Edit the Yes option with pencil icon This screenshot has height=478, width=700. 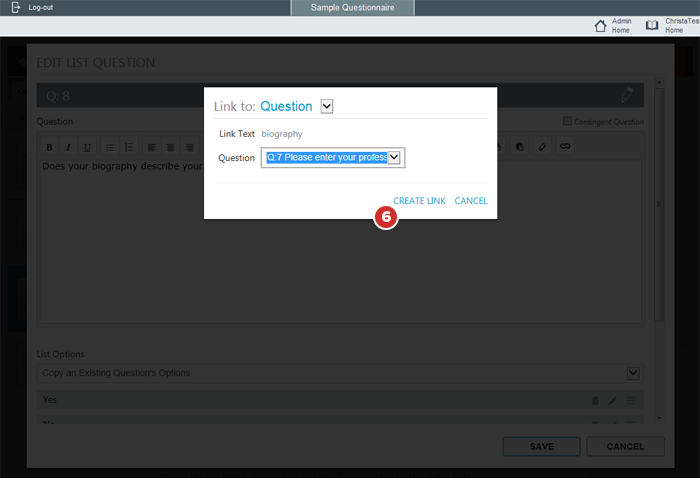tap(613, 400)
